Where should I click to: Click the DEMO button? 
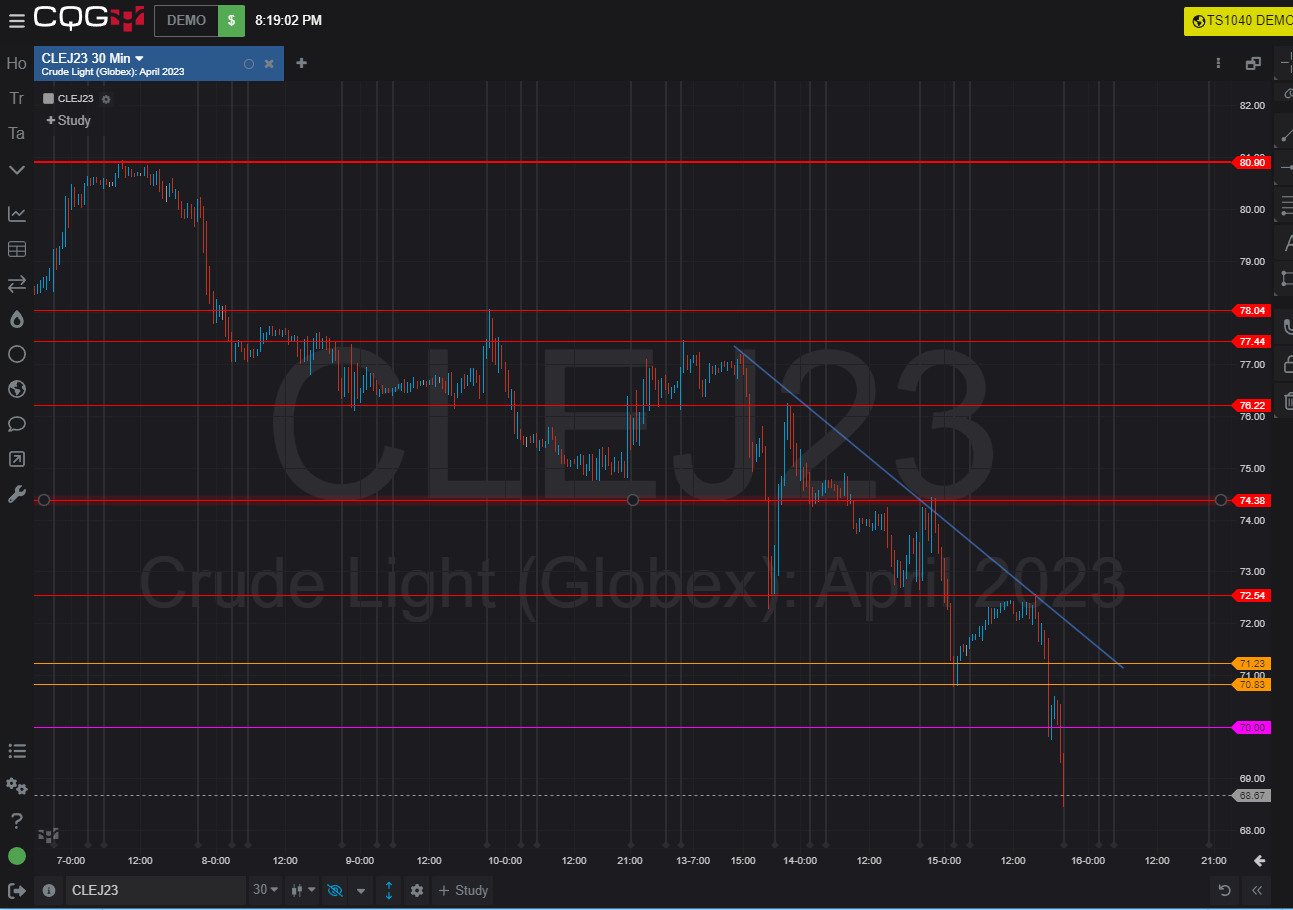point(186,20)
